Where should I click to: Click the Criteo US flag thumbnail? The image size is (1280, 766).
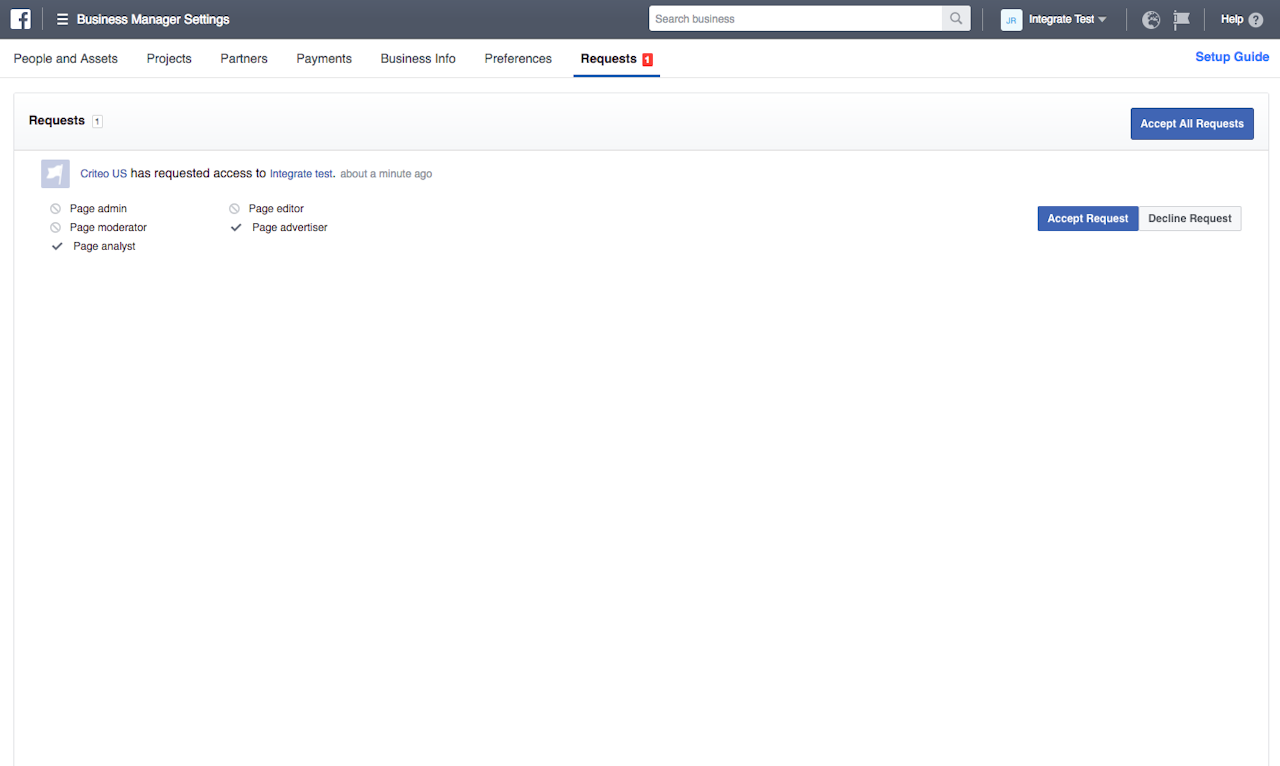pos(55,174)
